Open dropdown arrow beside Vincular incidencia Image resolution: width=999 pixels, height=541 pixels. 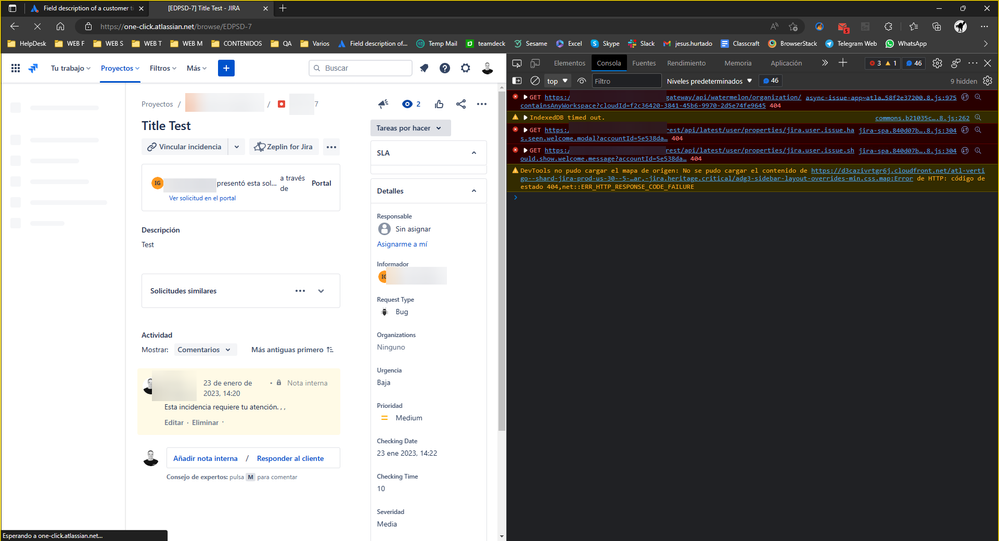(x=236, y=147)
